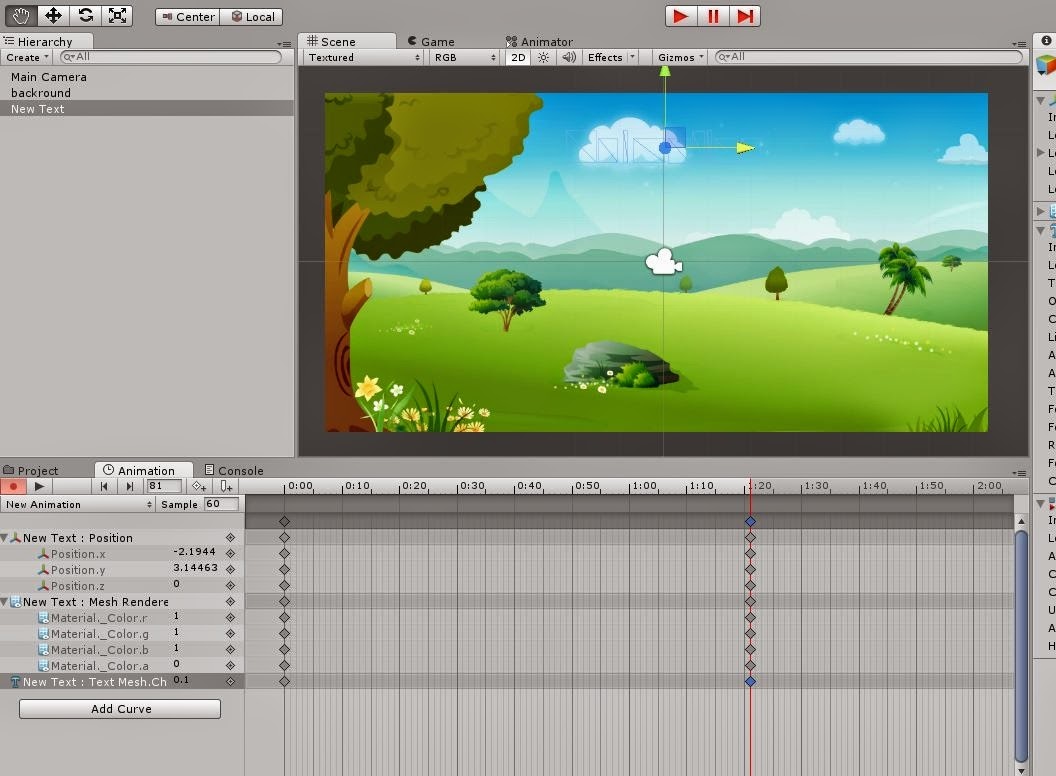This screenshot has height=776, width=1056.
Task: Open the Textured draw mode dropdown
Action: [x=360, y=57]
